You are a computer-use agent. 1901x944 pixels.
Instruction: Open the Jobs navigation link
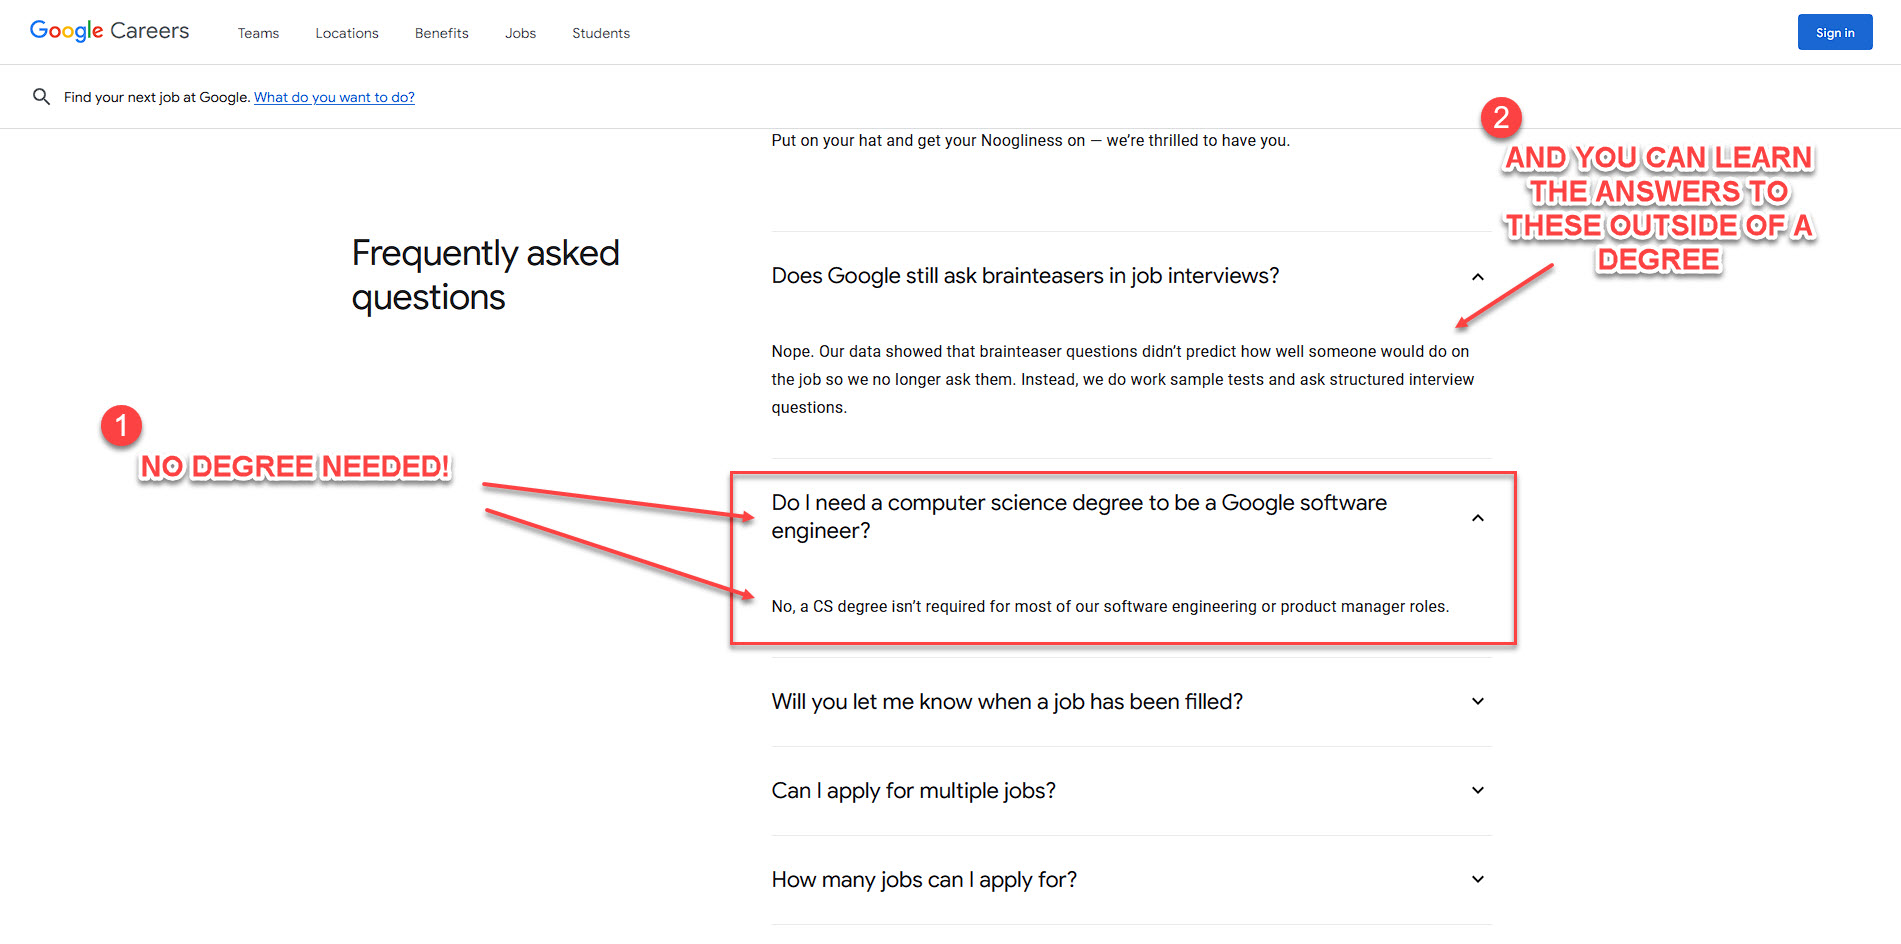click(x=520, y=33)
